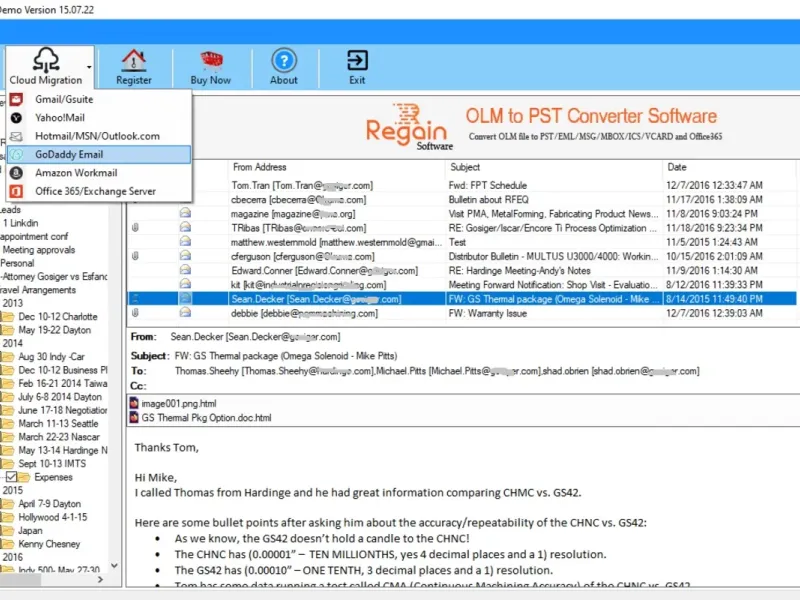Click the Amazon Workmail icon in menu

[x=16, y=172]
